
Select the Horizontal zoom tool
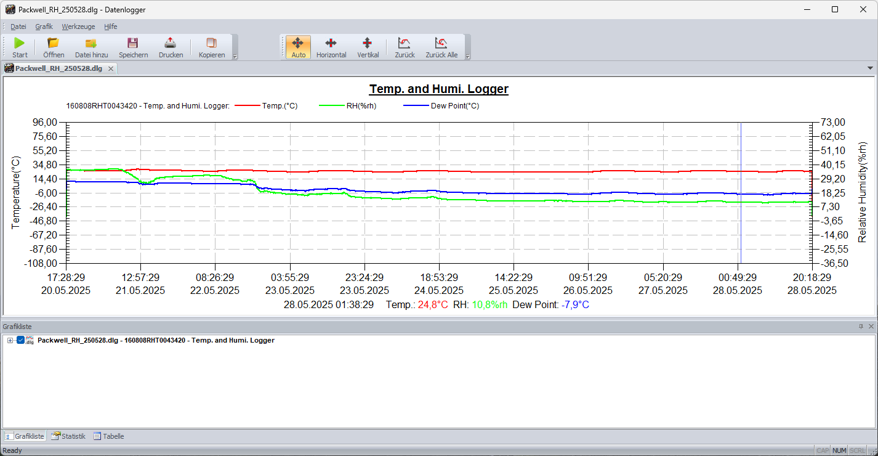331,46
